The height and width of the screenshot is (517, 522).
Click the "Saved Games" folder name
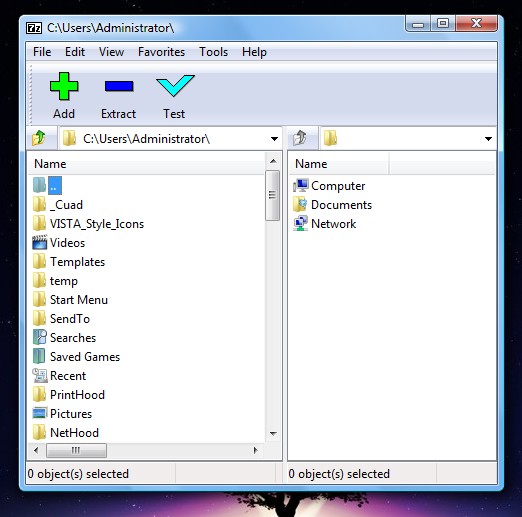click(85, 357)
